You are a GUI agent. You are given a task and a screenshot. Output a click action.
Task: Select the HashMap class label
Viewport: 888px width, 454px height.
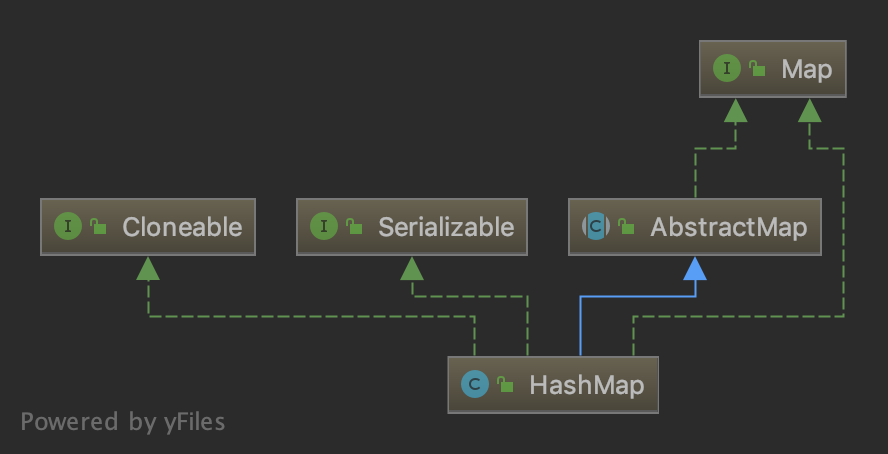586,385
